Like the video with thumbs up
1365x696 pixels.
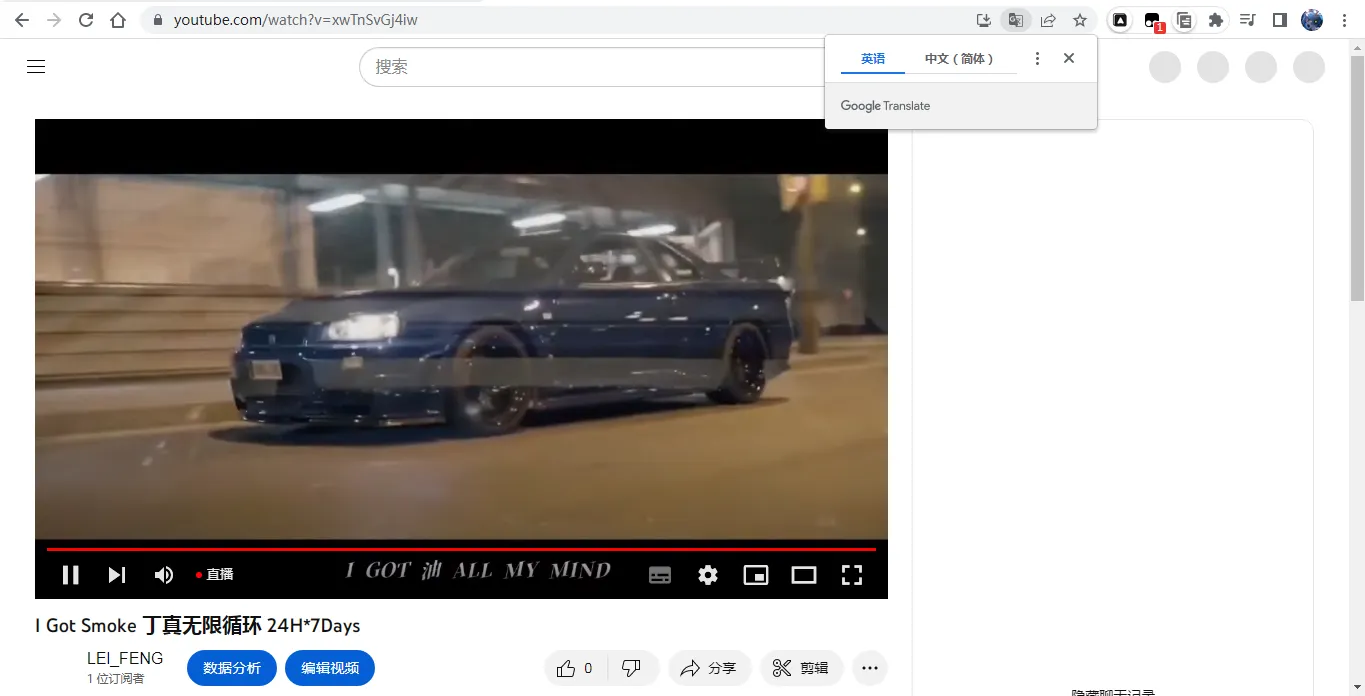point(574,668)
